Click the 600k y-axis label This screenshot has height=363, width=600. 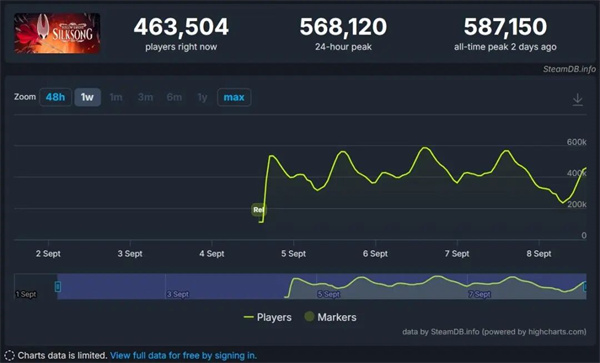click(576, 142)
